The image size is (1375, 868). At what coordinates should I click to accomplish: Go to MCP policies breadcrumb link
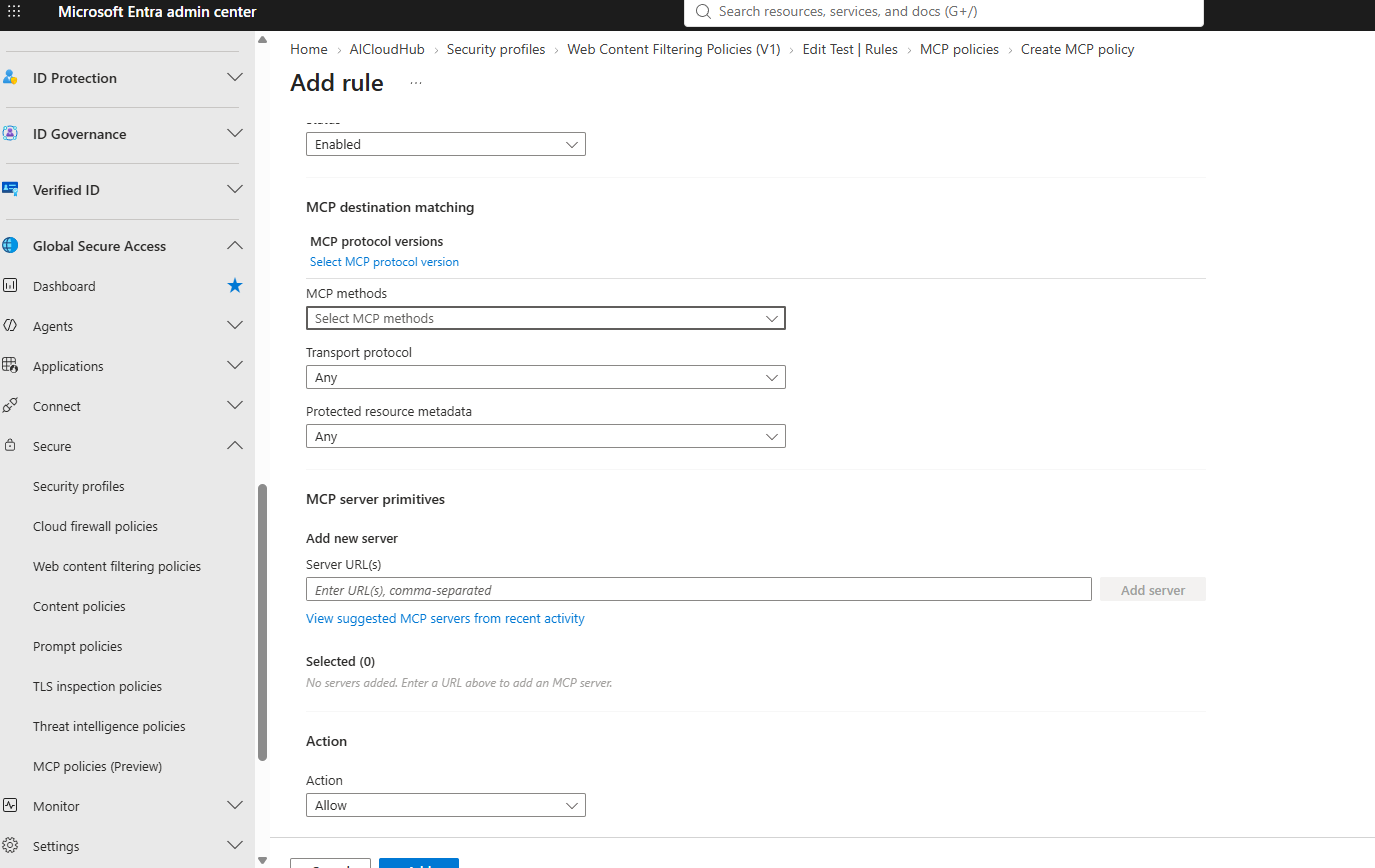(x=959, y=49)
